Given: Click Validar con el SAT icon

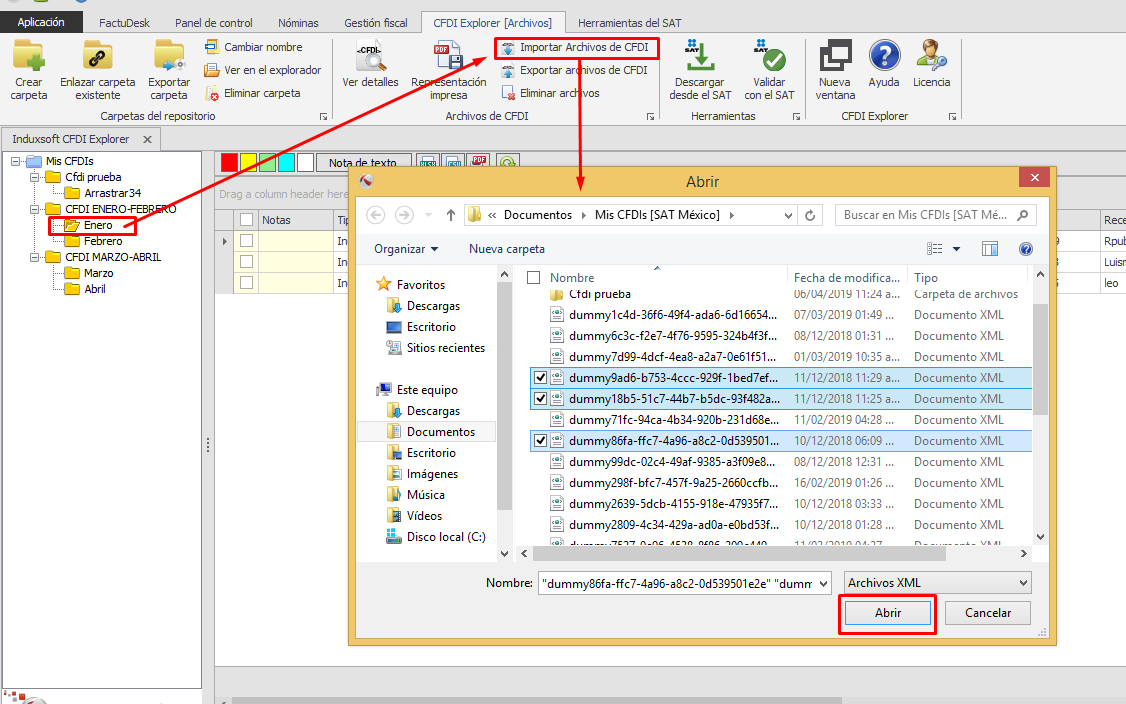Looking at the screenshot, I should (x=769, y=56).
